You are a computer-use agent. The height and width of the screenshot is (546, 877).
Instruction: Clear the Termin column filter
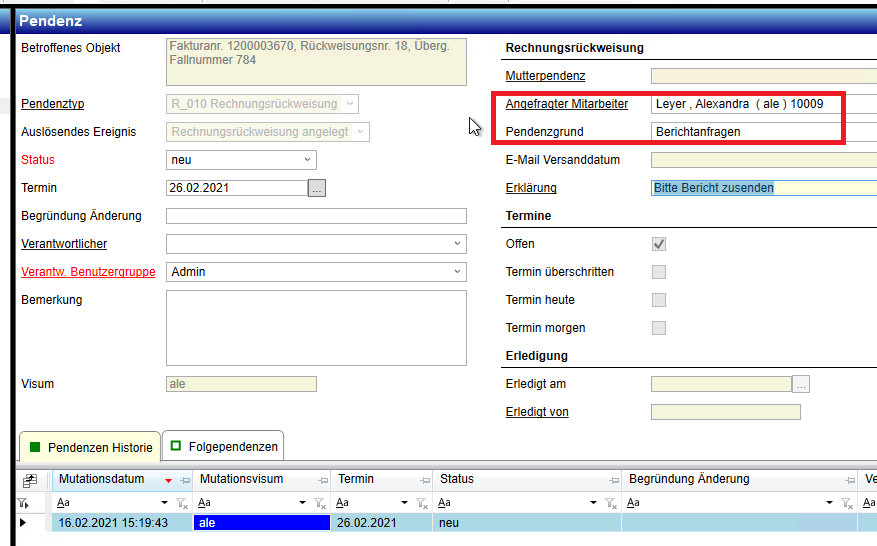point(421,503)
